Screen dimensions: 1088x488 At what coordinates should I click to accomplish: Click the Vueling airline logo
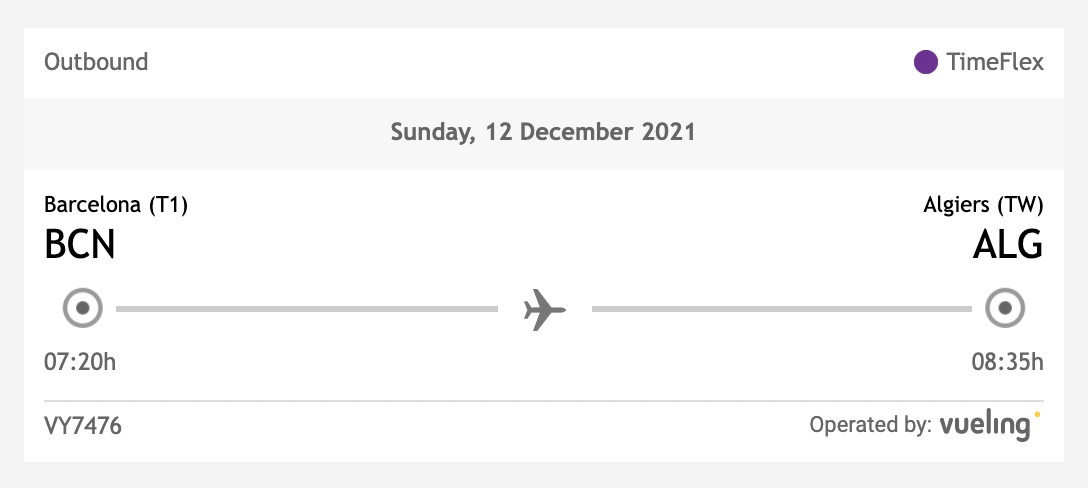(x=984, y=425)
